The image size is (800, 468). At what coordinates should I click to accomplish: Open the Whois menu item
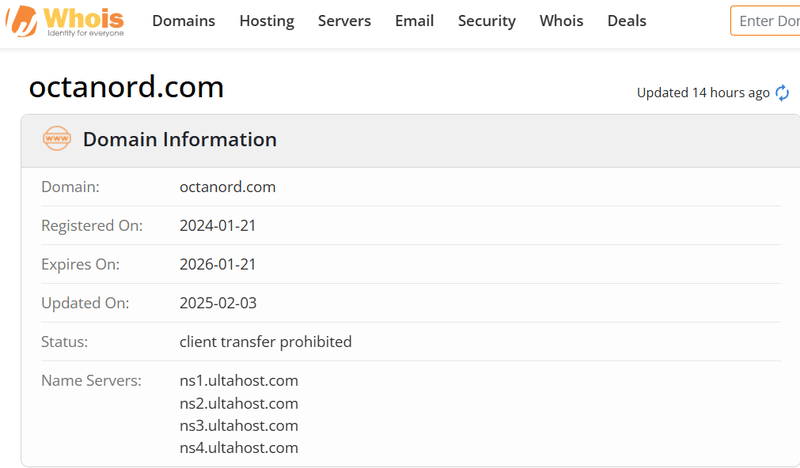pos(561,21)
